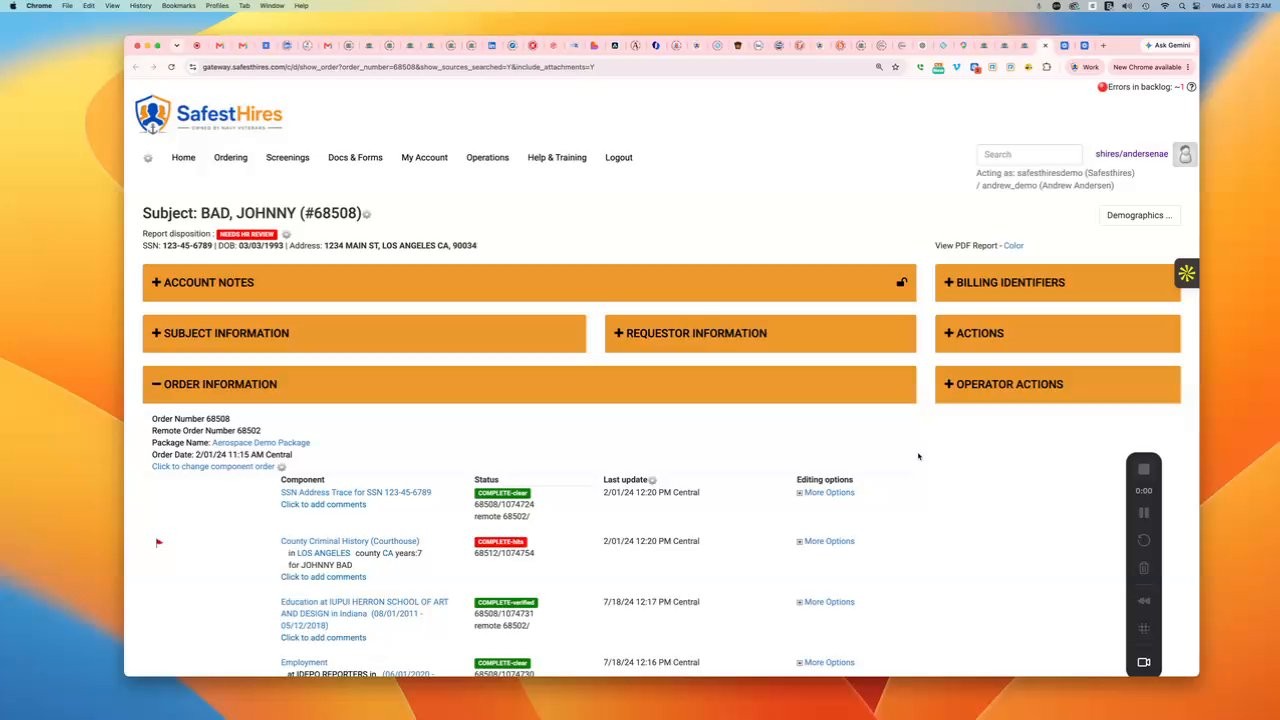Expand the Actions section
Screen dimensions: 1280x720
1057,334
